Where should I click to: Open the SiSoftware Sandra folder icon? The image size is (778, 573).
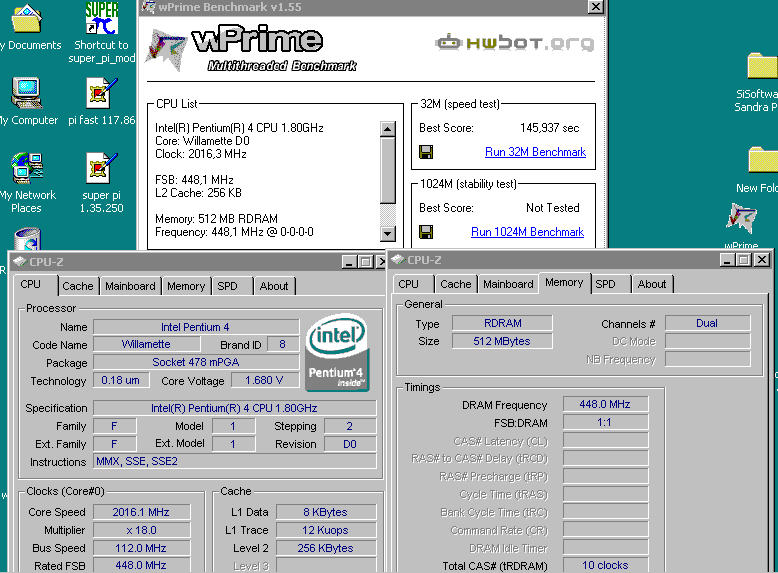(x=763, y=65)
